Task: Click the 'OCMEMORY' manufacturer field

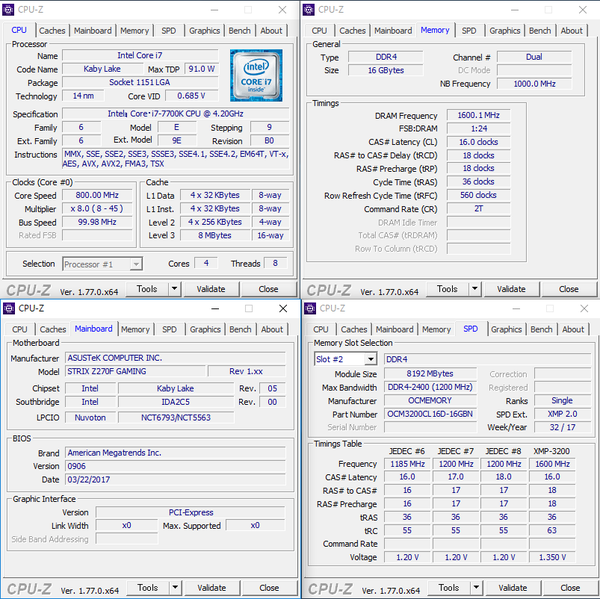Action: tap(430, 401)
